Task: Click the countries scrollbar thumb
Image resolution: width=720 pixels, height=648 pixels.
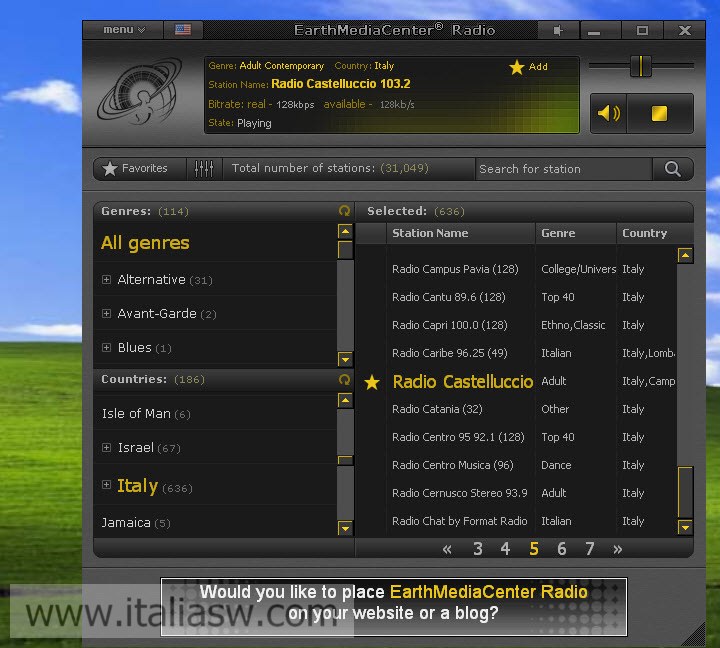Action: click(x=345, y=460)
